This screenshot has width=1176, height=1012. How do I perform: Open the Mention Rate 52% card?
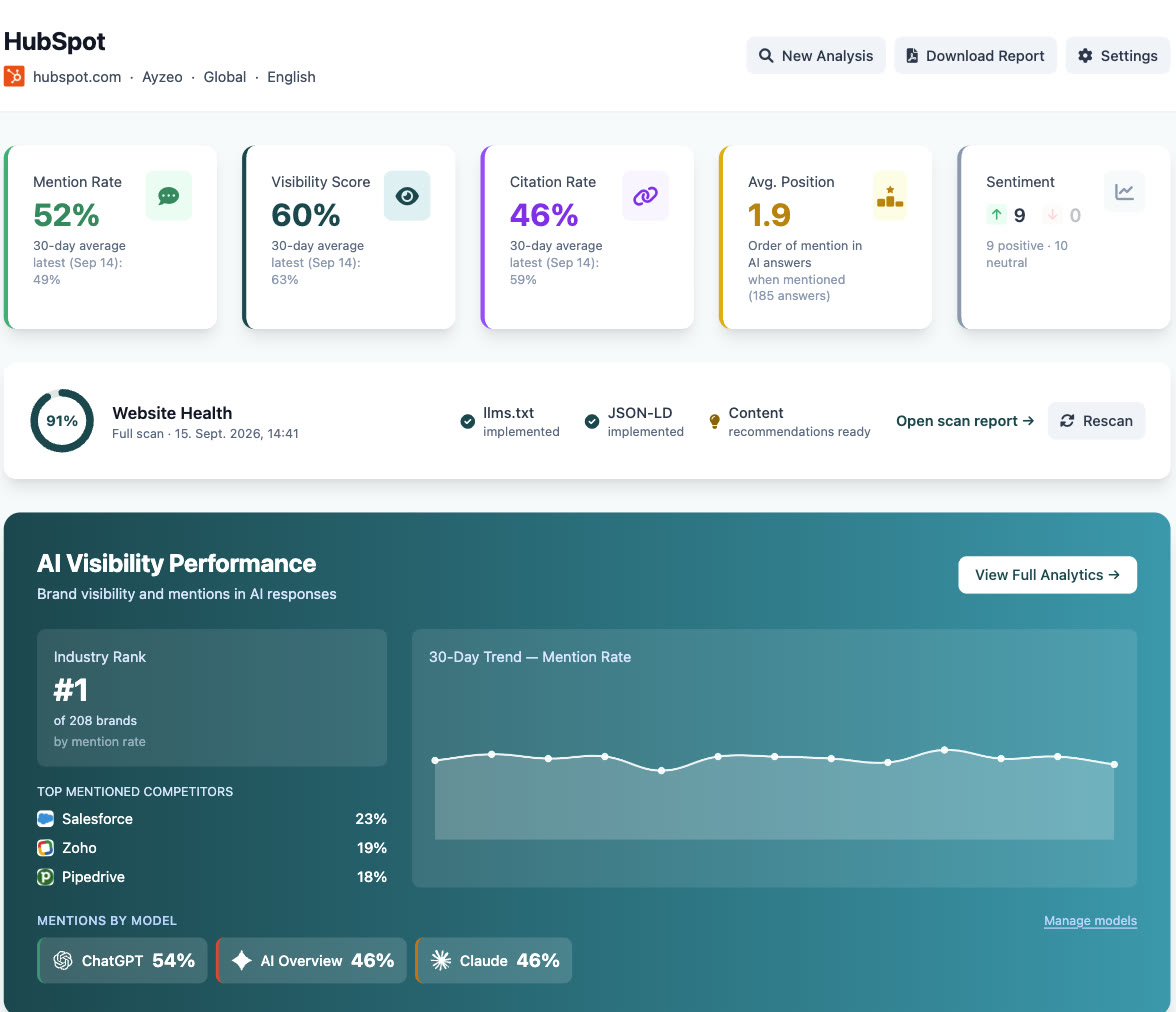pos(111,237)
